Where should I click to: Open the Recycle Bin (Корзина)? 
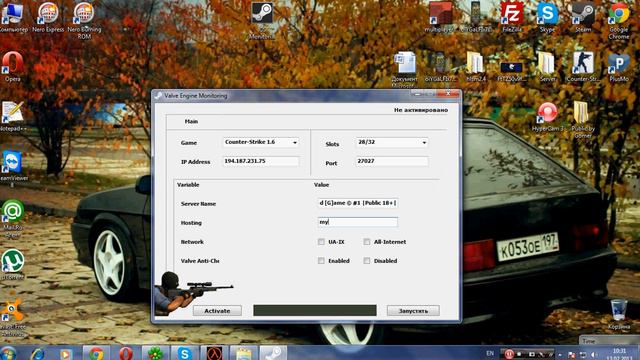click(619, 314)
